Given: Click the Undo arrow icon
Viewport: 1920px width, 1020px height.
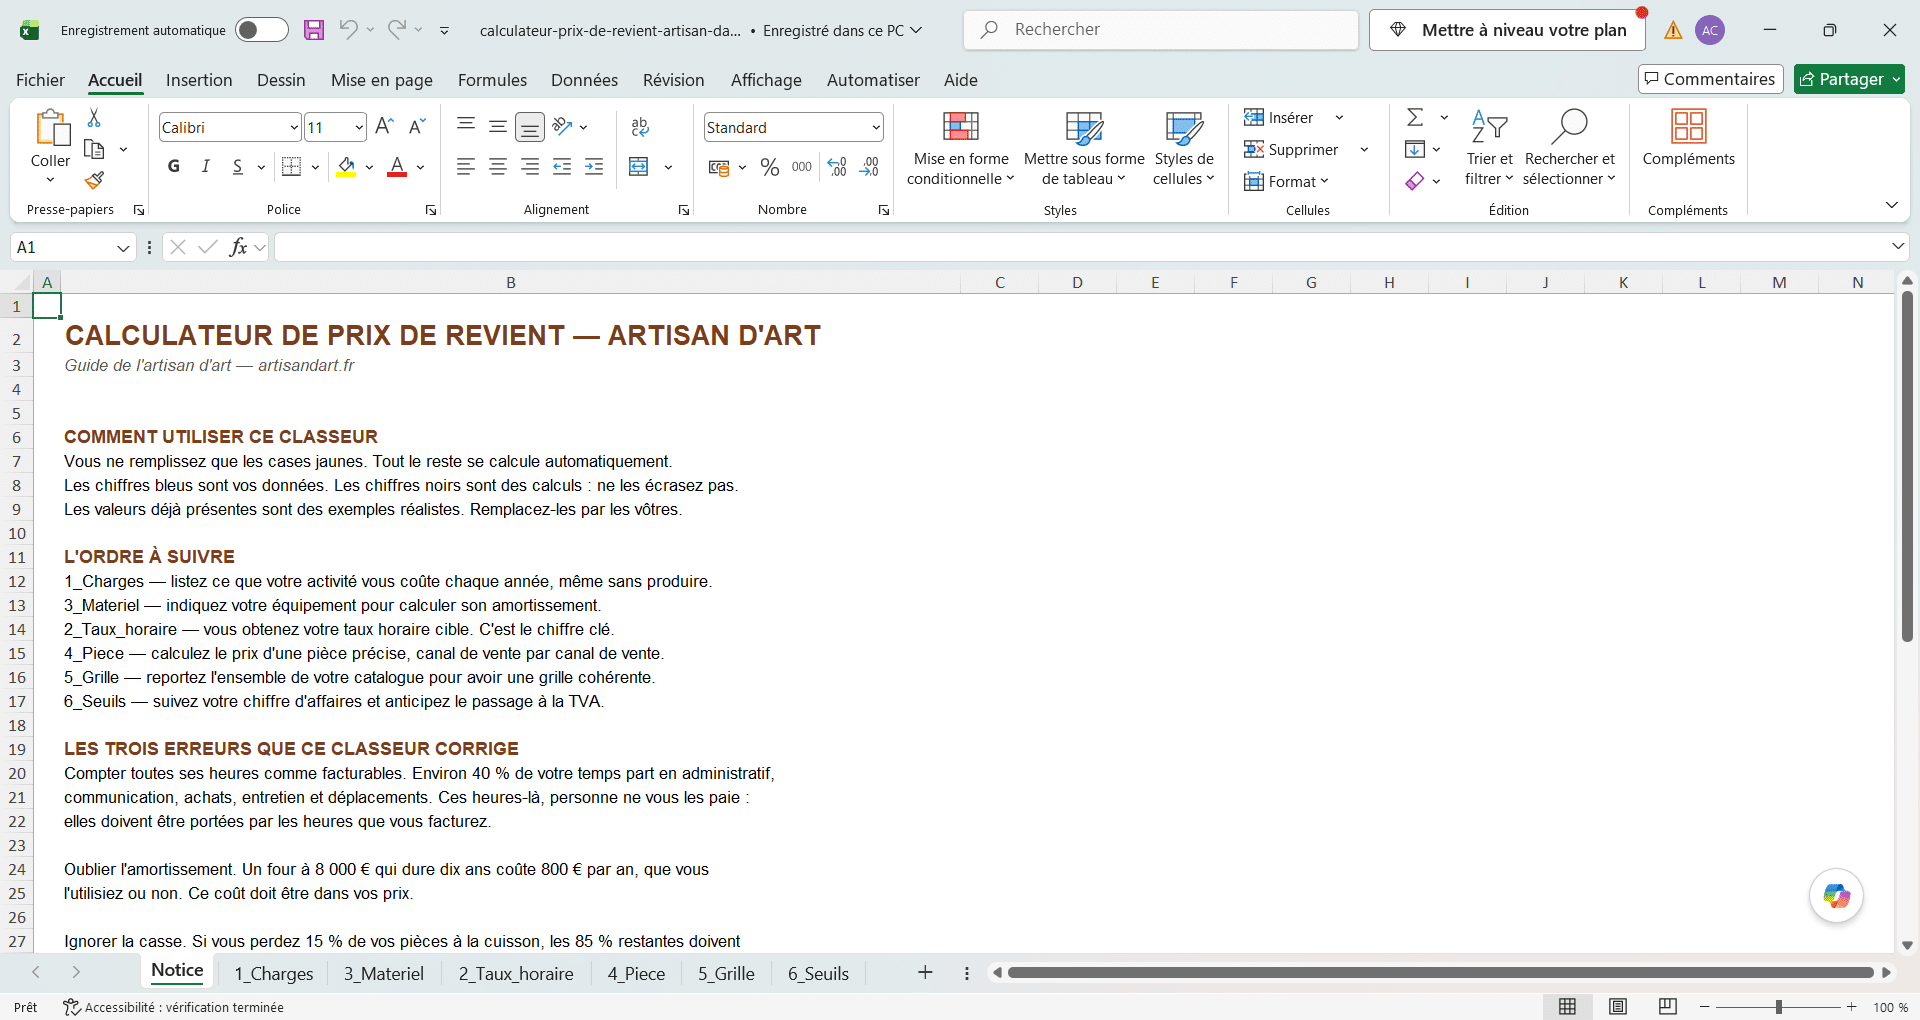Looking at the screenshot, I should pos(347,30).
